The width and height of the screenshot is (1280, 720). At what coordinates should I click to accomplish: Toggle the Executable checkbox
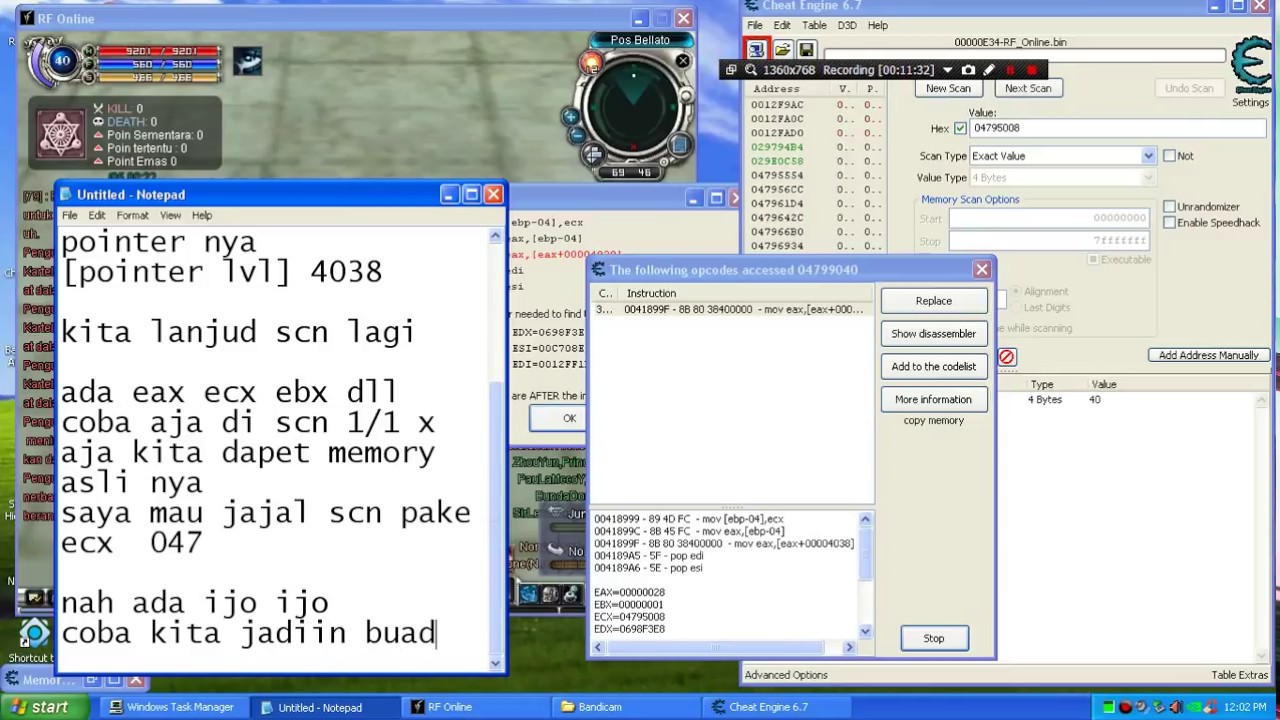tap(1093, 260)
